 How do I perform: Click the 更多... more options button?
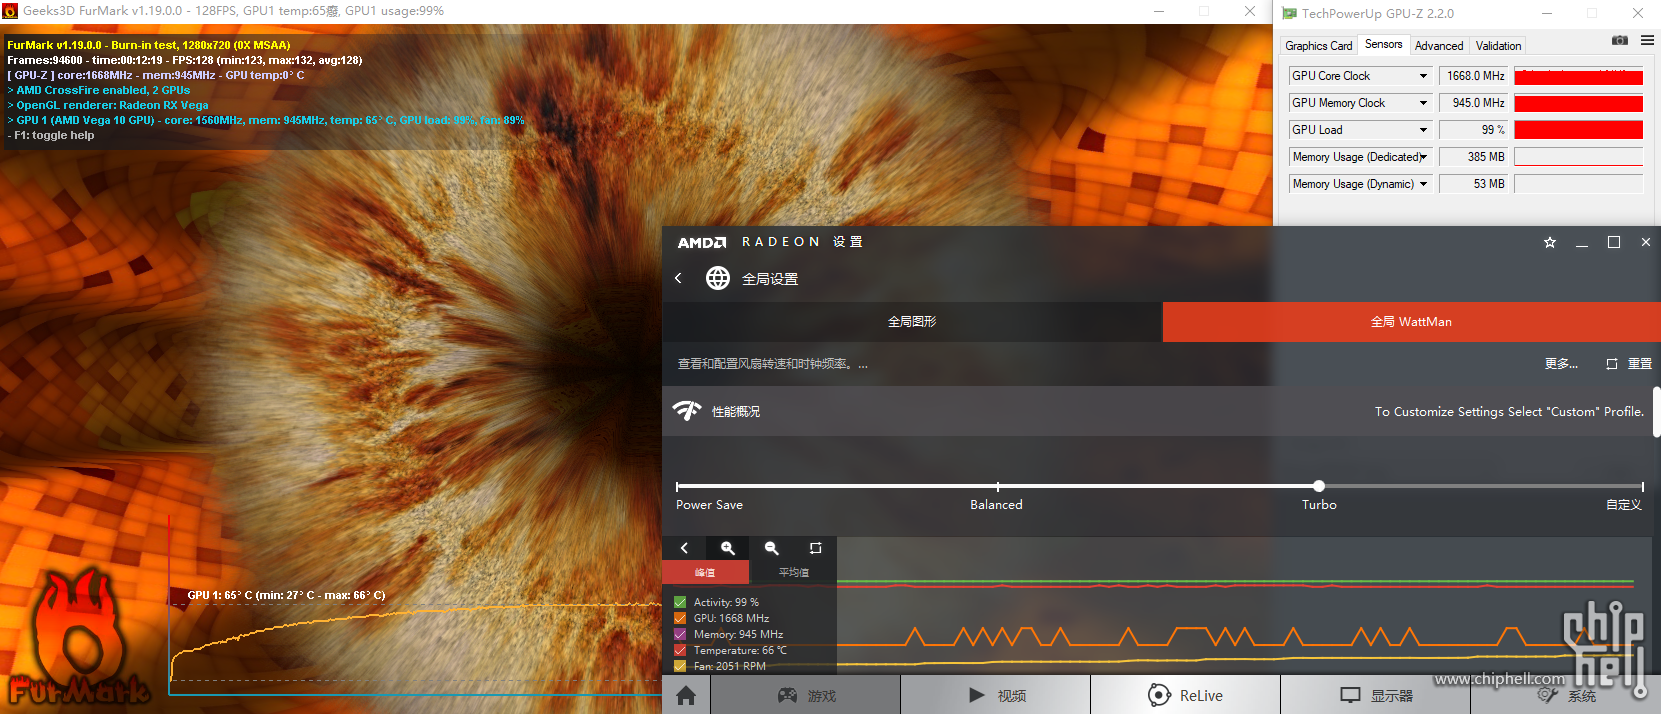tap(1561, 364)
